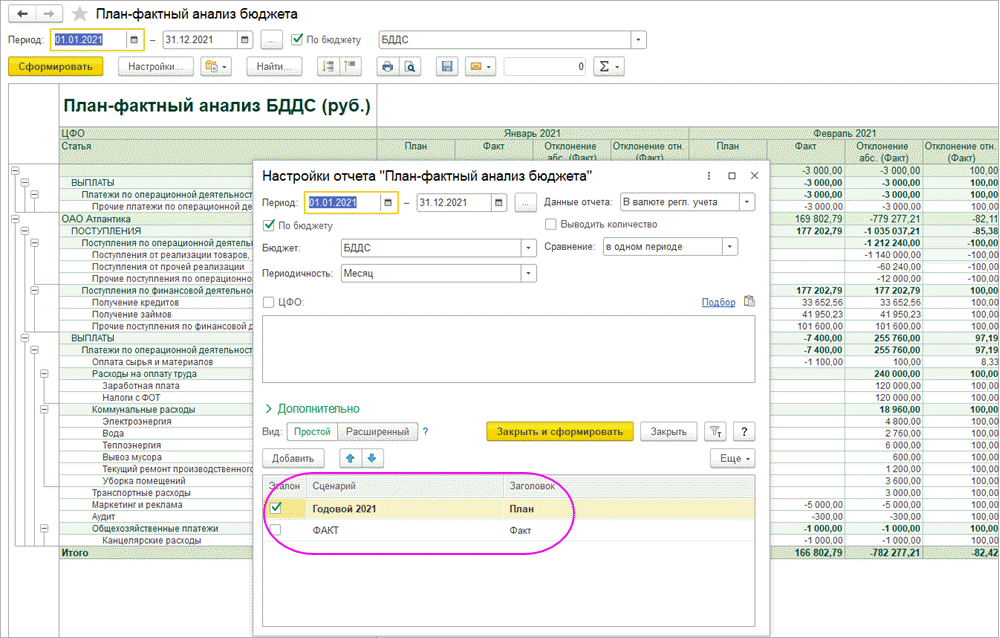1000x638 pixels.
Task: Open the Еще menu
Action: [x=733, y=458]
